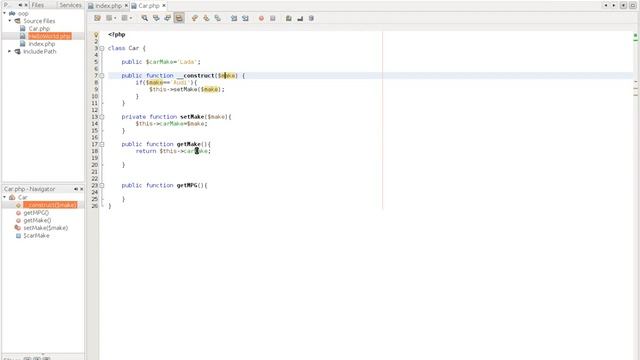Screen dimensions: 640x360
Task: Collapse getMPG fold at line 23
Action: (x=102, y=185)
